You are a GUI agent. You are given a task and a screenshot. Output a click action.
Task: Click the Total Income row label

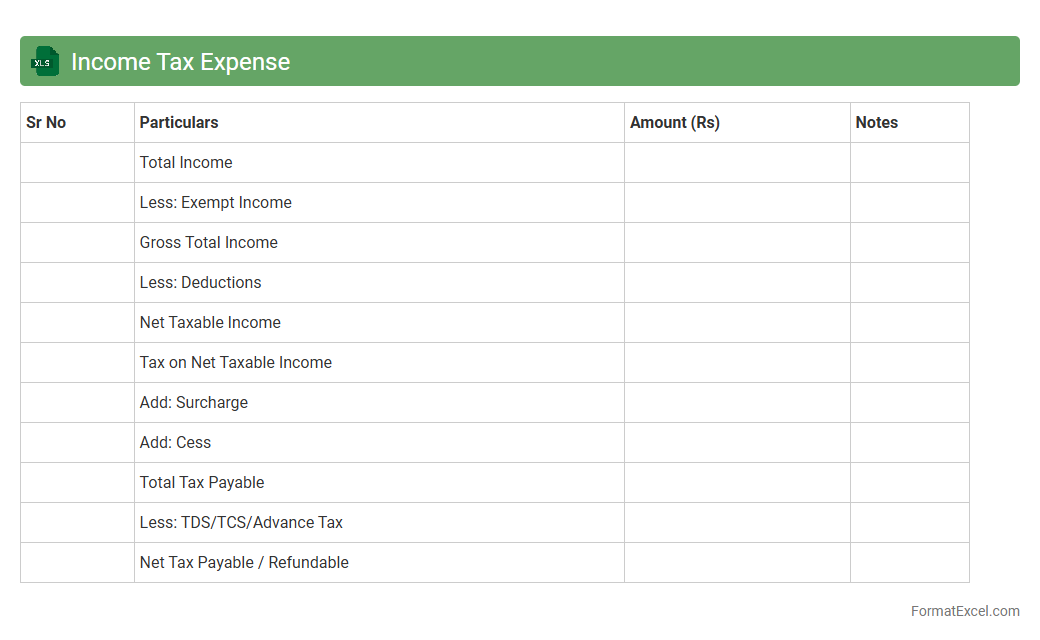[186, 163]
